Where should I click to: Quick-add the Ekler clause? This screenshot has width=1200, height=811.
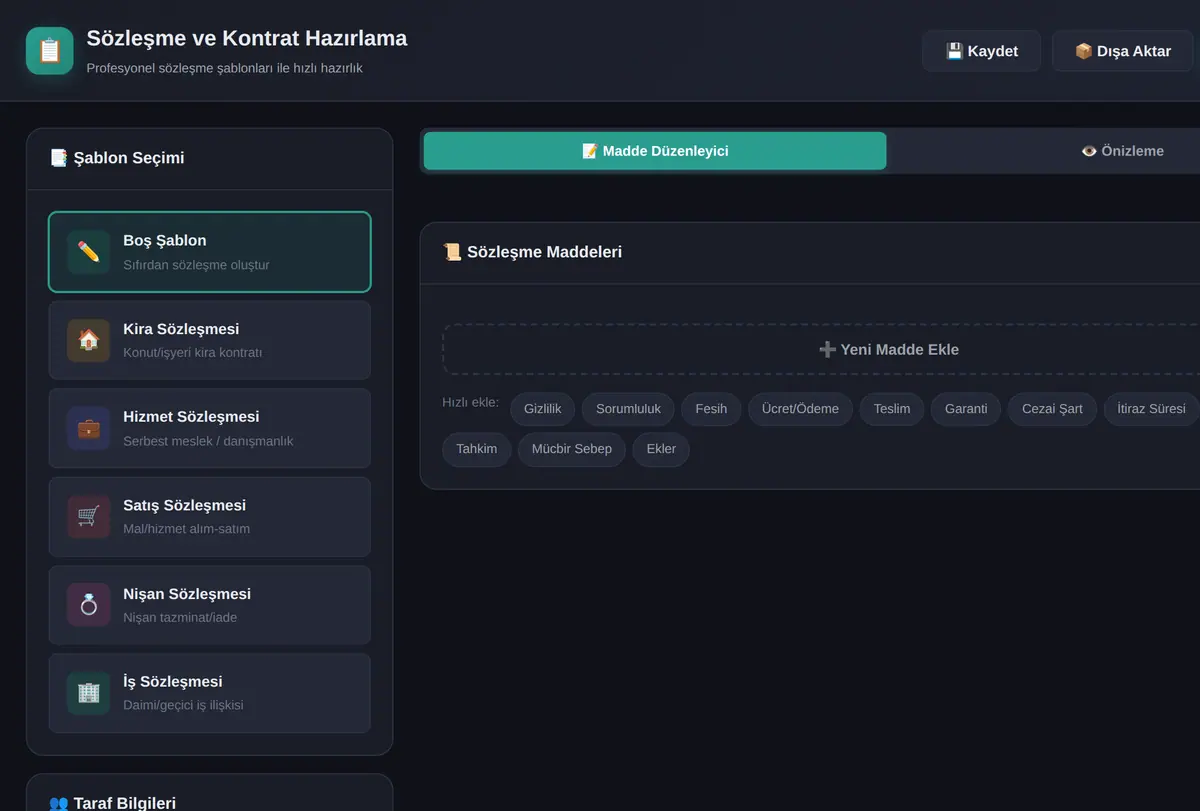pos(661,449)
